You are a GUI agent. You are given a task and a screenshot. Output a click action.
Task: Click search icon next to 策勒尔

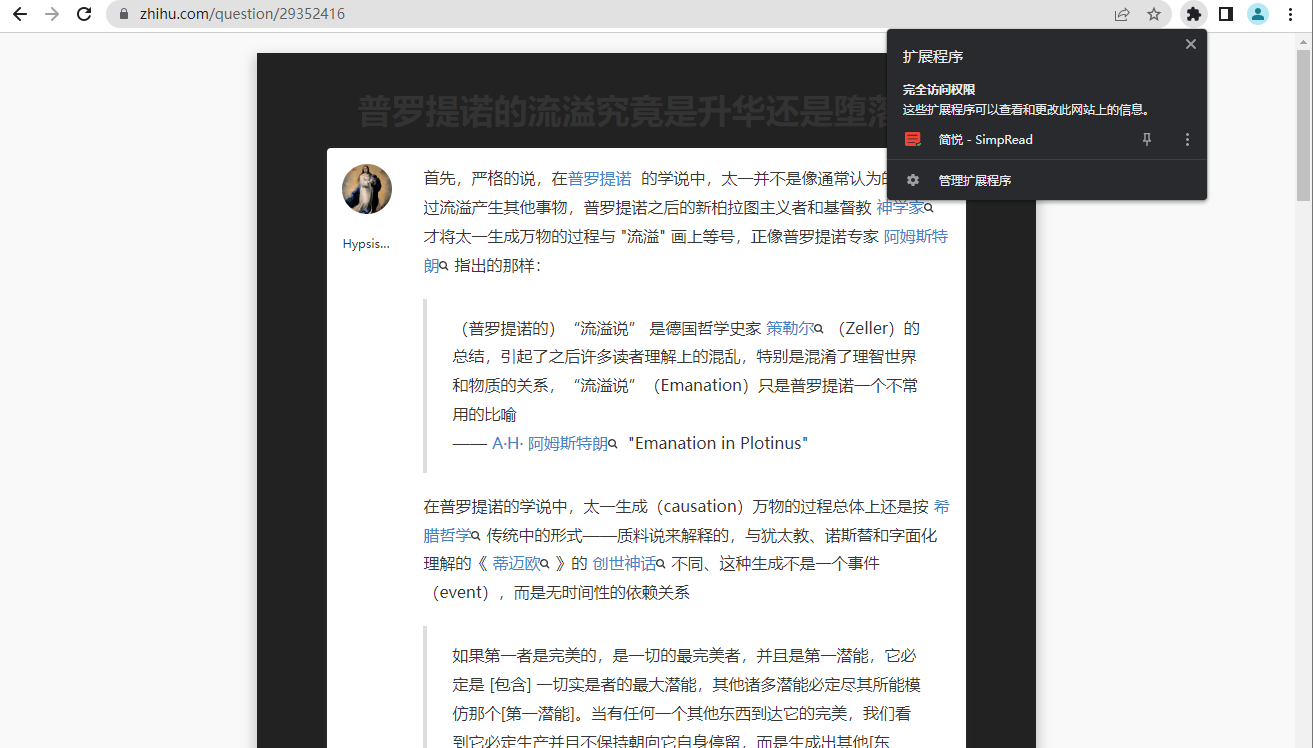[819, 330]
